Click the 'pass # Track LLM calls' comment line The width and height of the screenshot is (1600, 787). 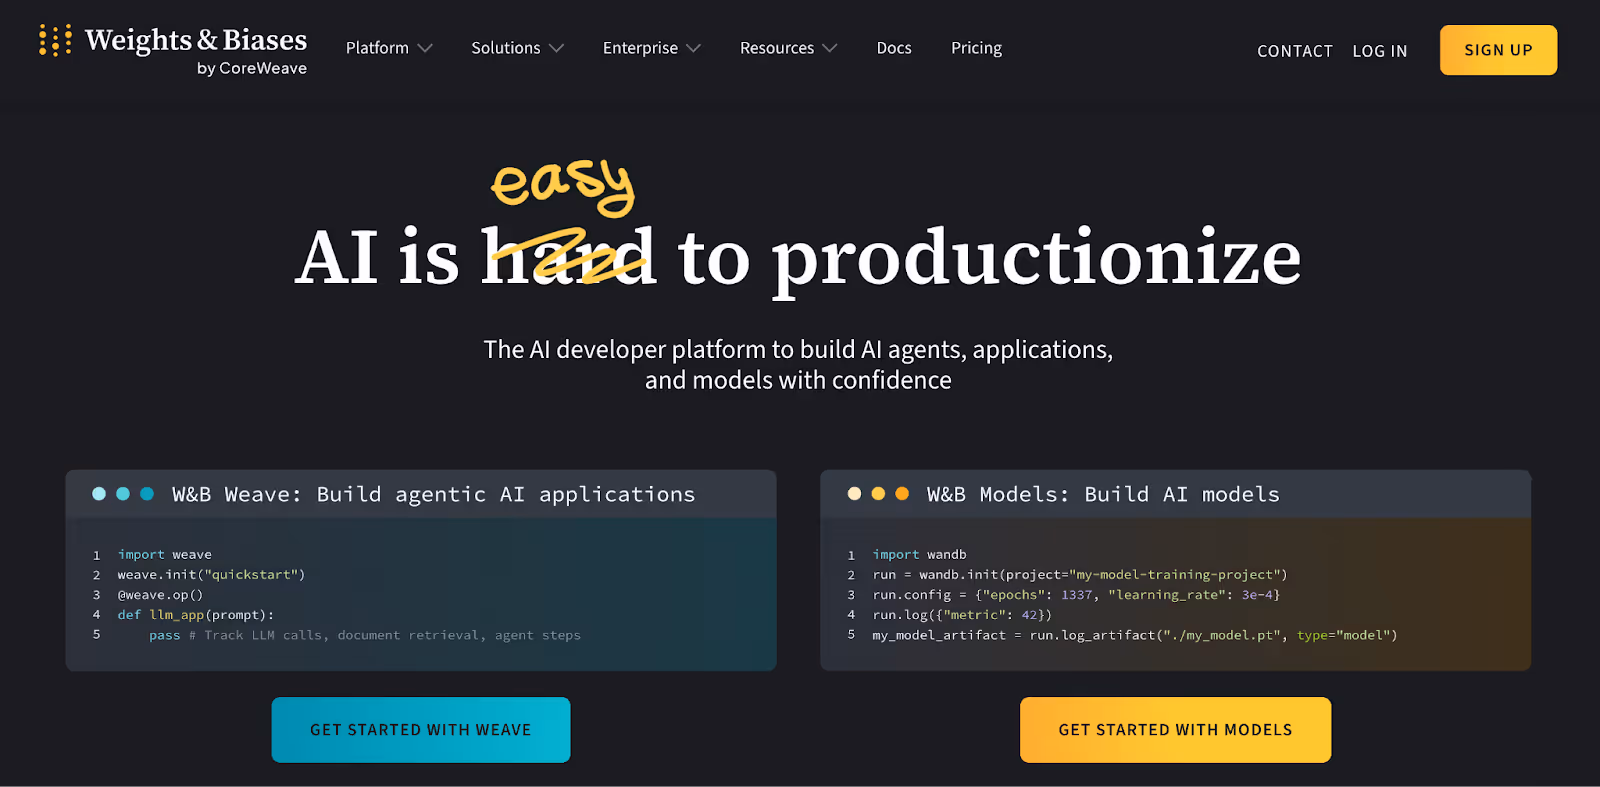(365, 634)
